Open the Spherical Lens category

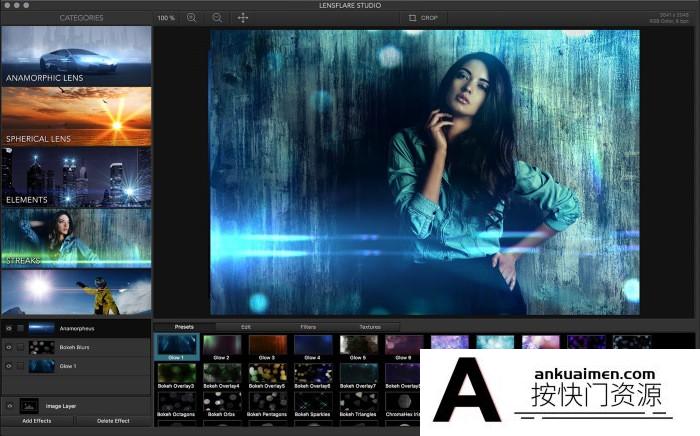pos(76,116)
